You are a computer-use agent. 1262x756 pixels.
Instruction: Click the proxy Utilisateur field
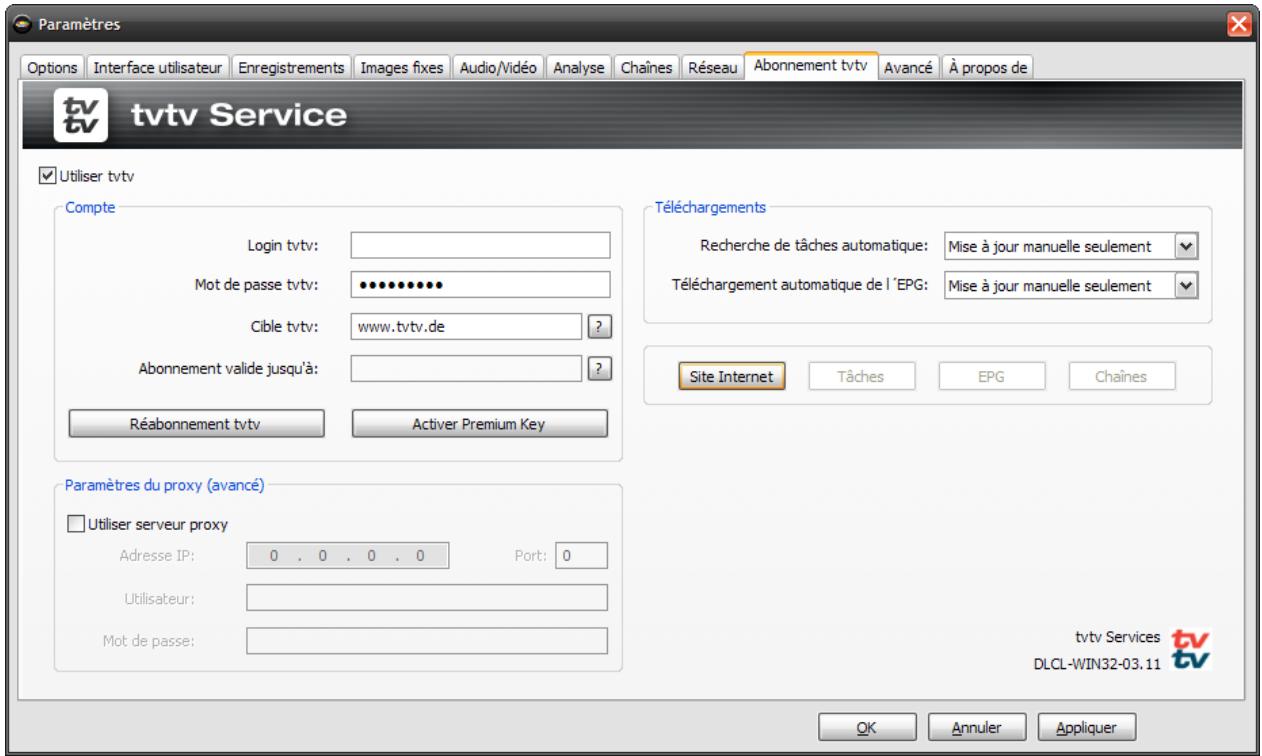tap(427, 598)
